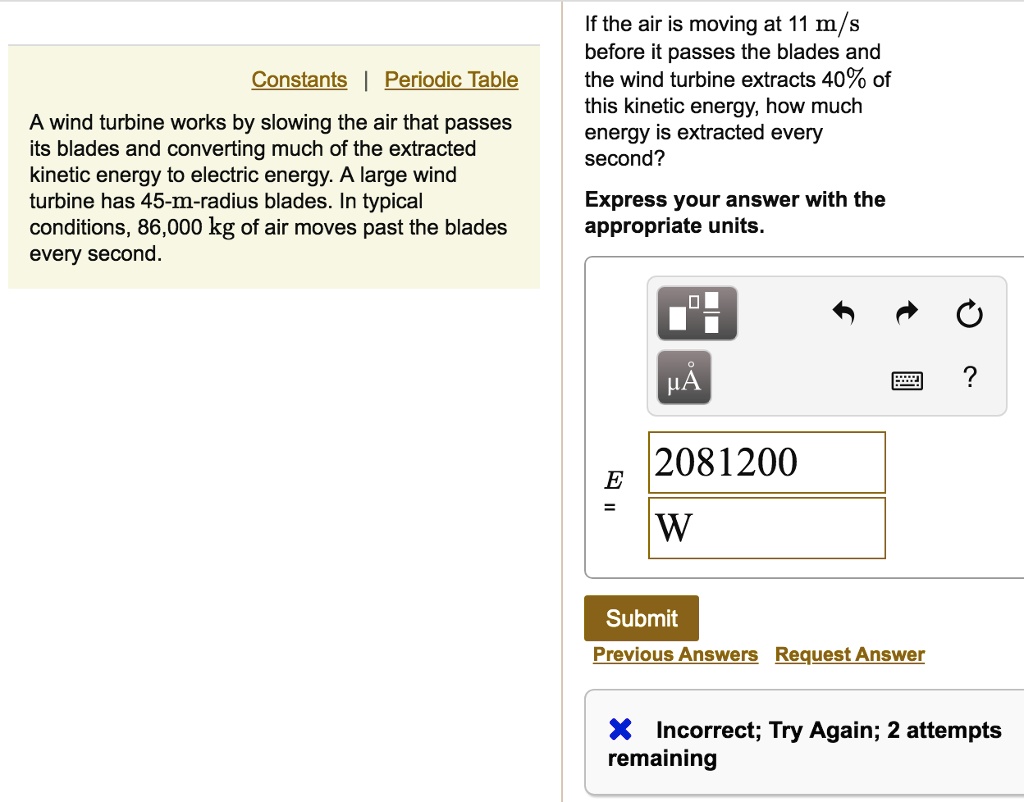Viewport: 1024px width, 802px height.
Task: Select the units field containing W
Action: pos(767,528)
